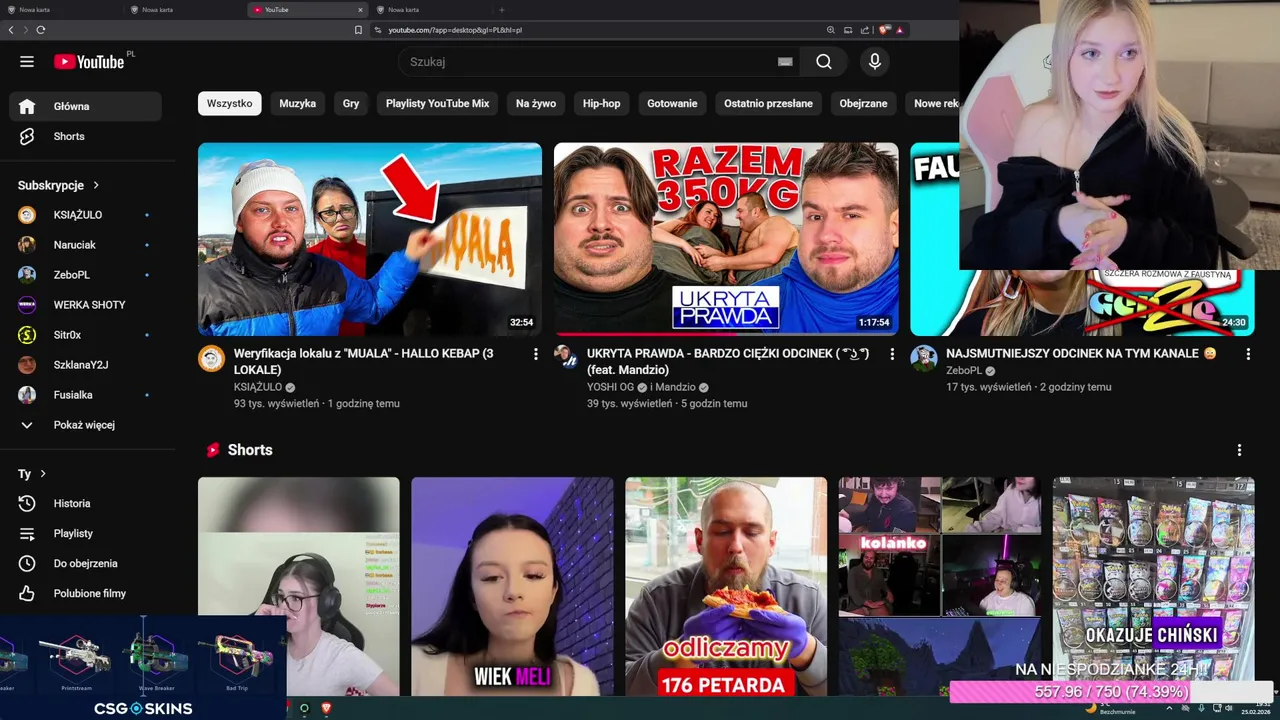Click the browser address bar URL
The width and height of the screenshot is (1280, 720).
455,30
